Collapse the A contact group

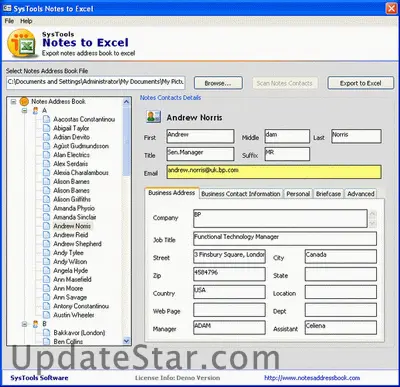(24, 110)
